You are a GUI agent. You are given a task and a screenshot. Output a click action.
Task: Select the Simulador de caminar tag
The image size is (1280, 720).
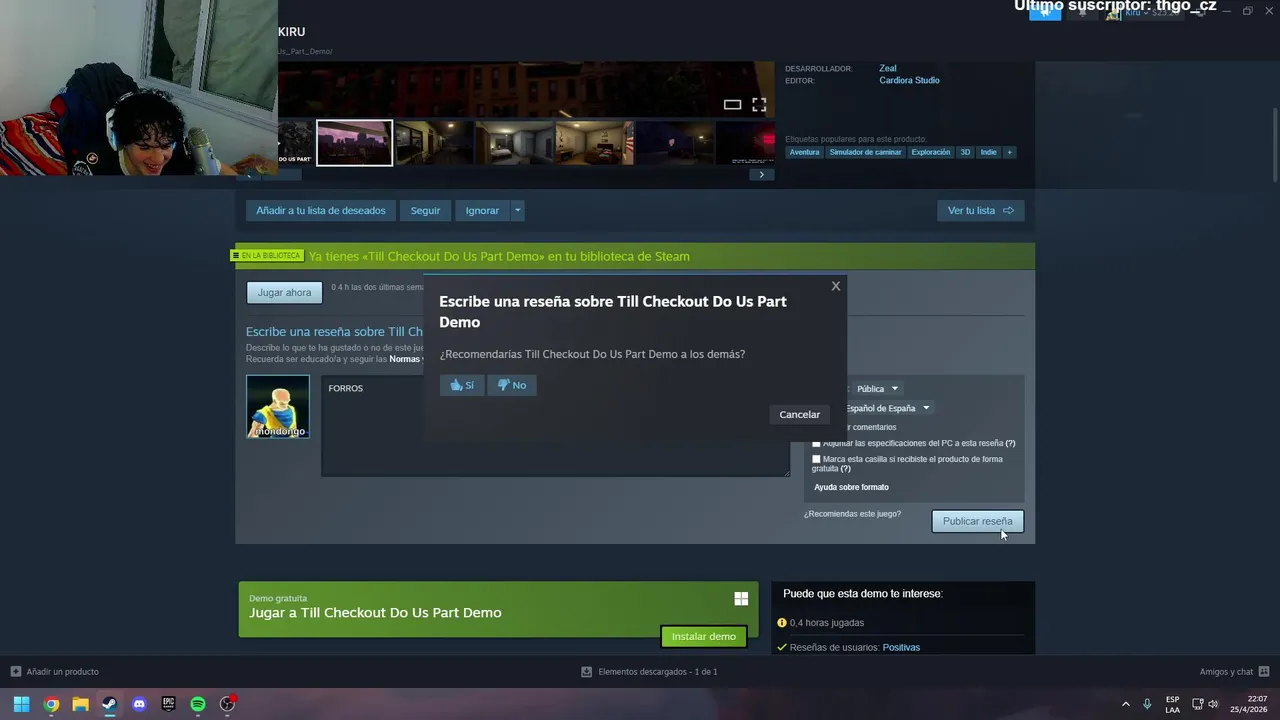click(x=865, y=152)
